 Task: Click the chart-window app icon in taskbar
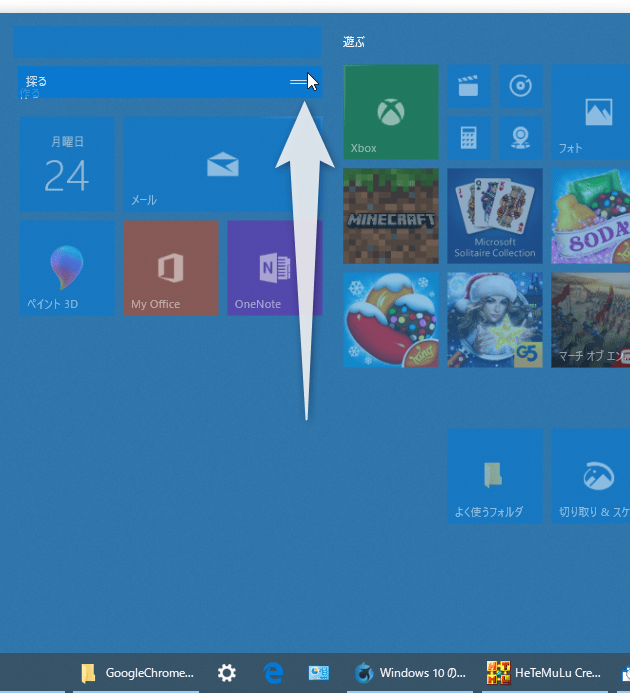(319, 673)
